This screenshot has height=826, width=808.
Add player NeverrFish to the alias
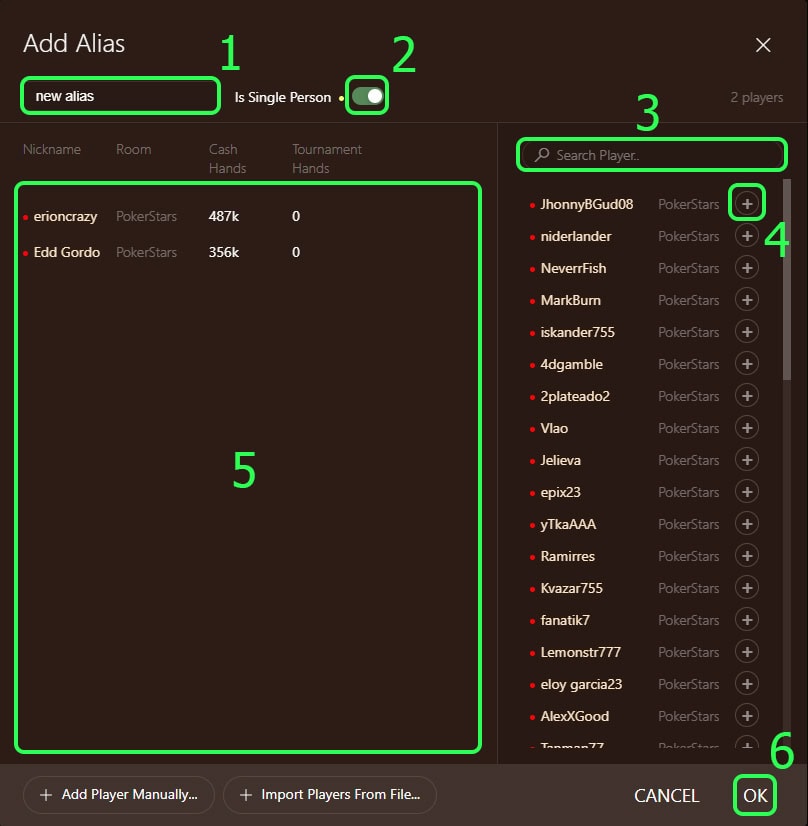tap(747, 268)
